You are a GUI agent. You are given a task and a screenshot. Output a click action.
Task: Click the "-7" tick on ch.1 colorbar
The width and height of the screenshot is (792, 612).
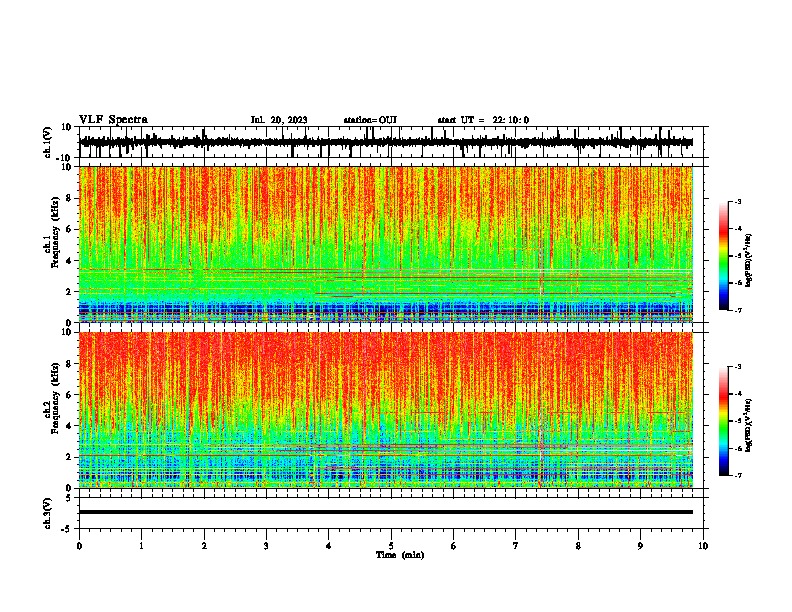(737, 310)
